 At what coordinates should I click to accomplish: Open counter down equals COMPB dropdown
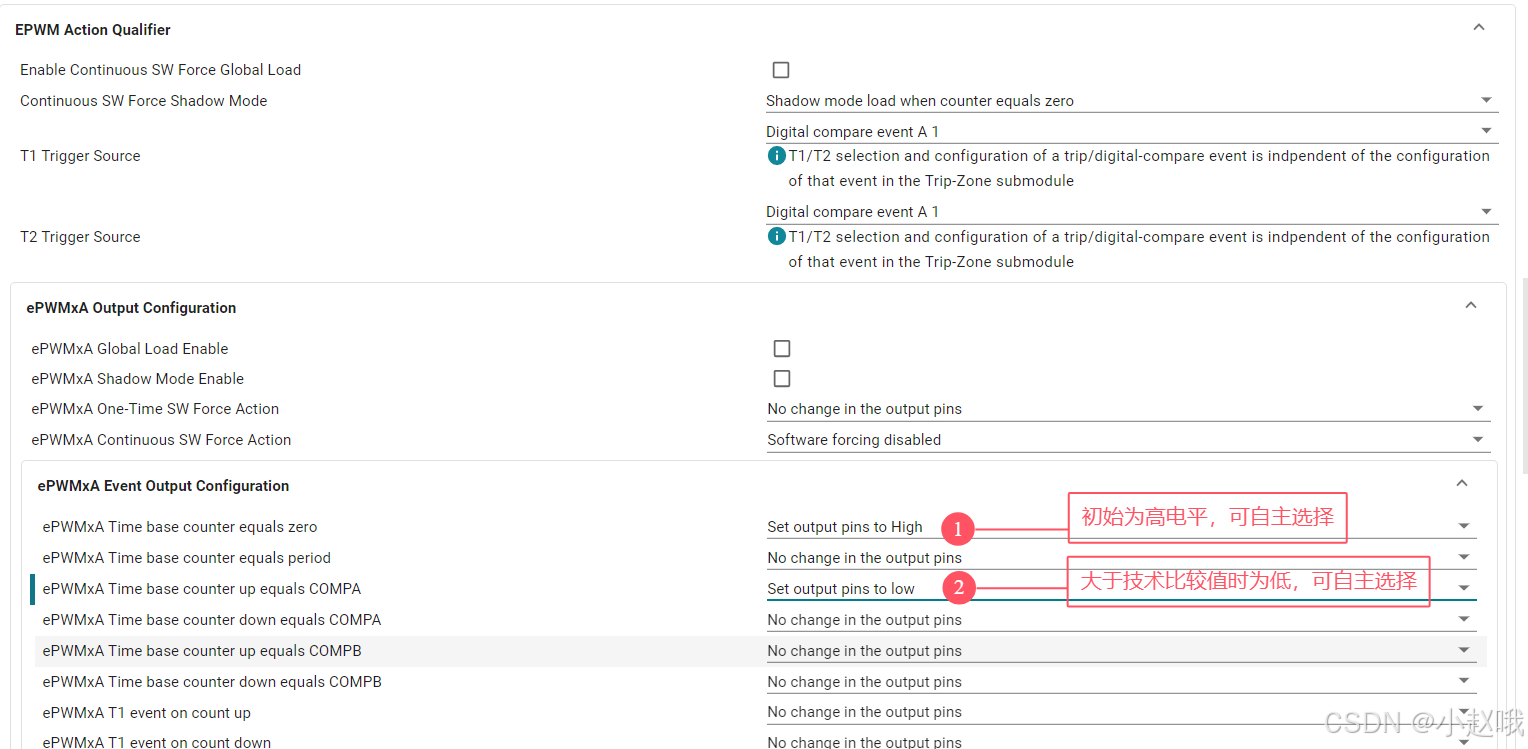(1121, 682)
